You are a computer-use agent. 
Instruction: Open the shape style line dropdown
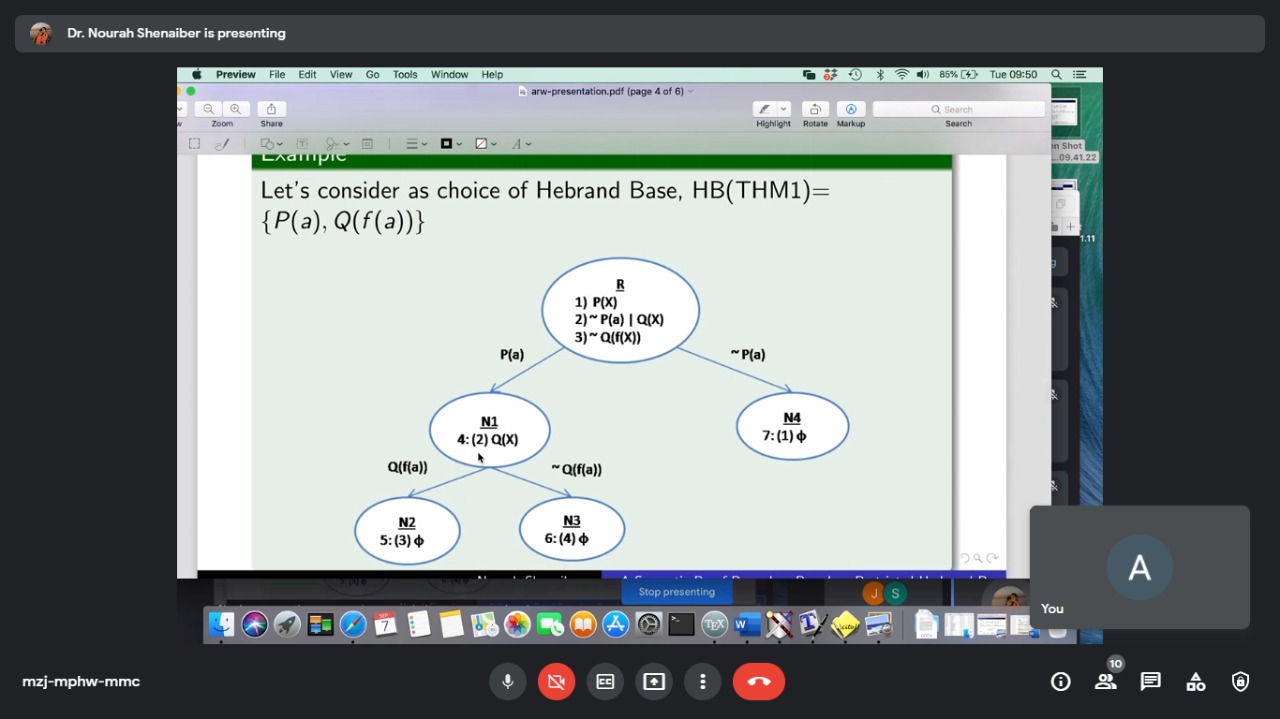(416, 144)
